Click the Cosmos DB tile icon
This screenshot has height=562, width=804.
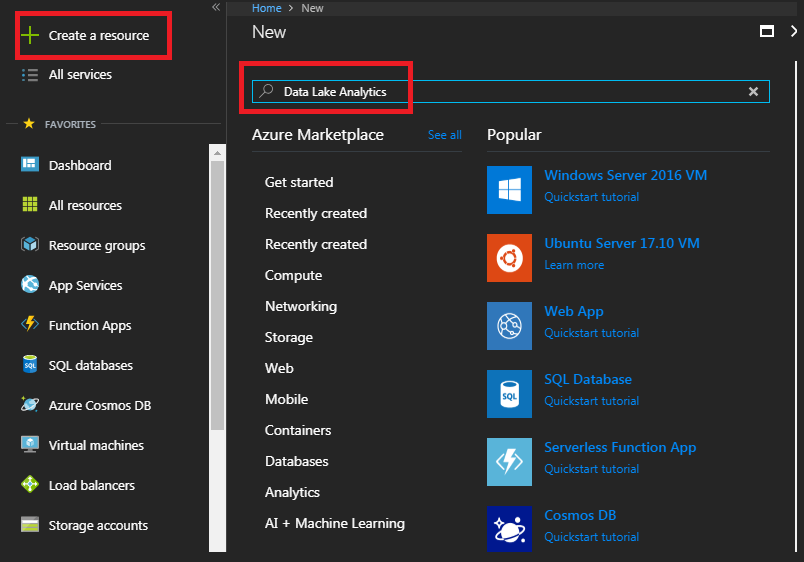pyautogui.click(x=509, y=529)
